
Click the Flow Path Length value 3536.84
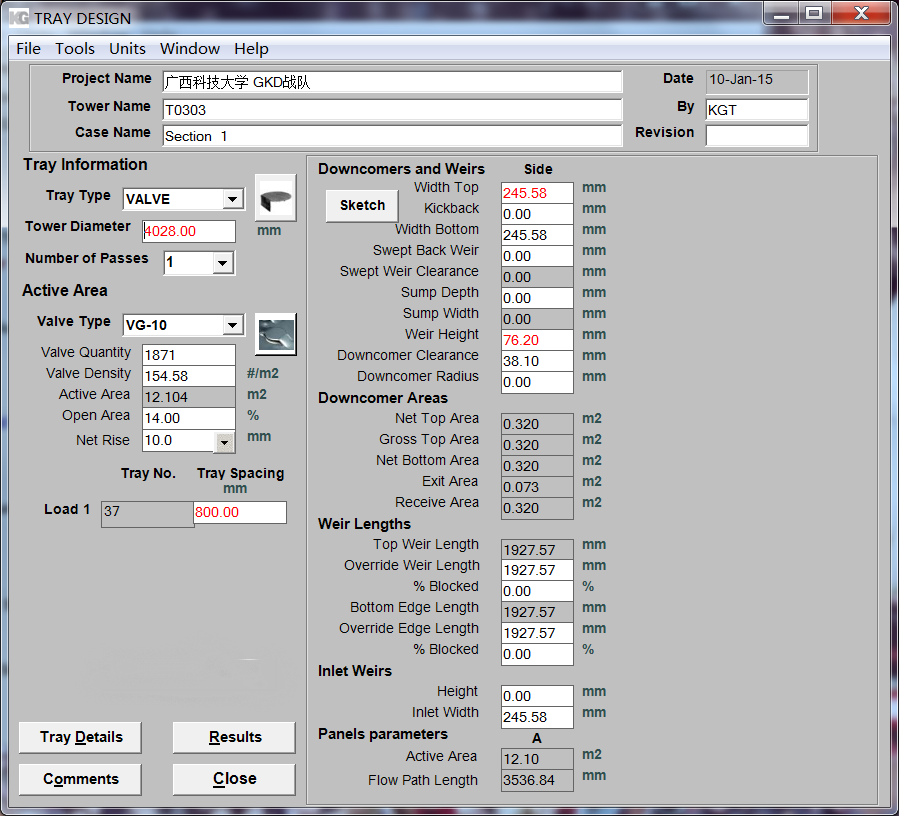click(x=537, y=780)
